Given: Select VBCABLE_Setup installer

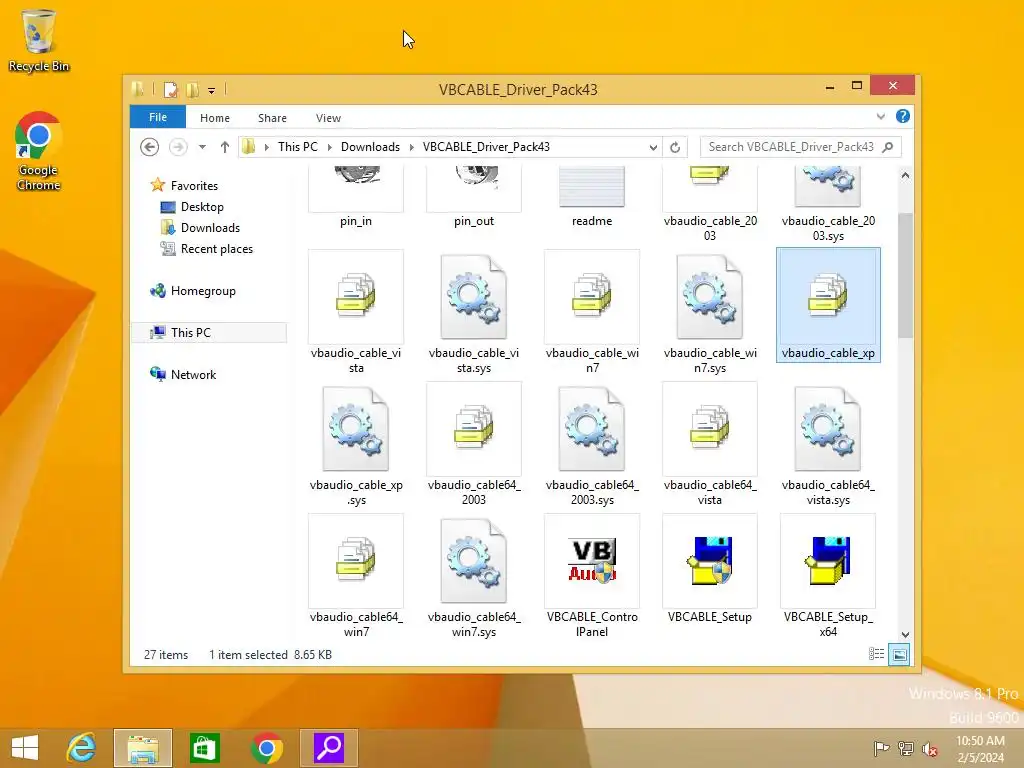Looking at the screenshot, I should [710, 569].
